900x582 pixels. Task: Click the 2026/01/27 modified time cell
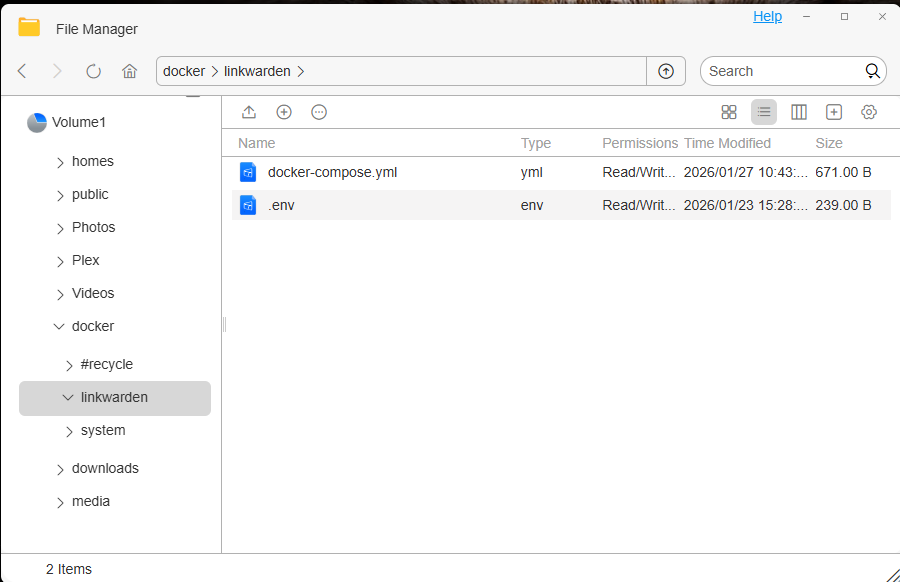[x=746, y=172]
